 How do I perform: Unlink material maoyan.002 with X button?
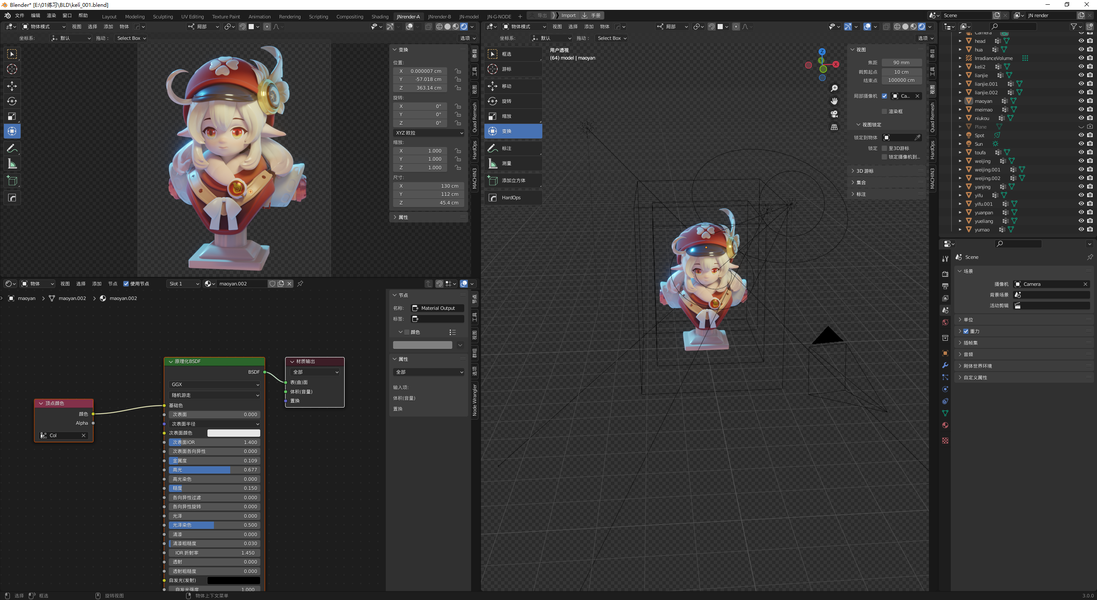[289, 284]
